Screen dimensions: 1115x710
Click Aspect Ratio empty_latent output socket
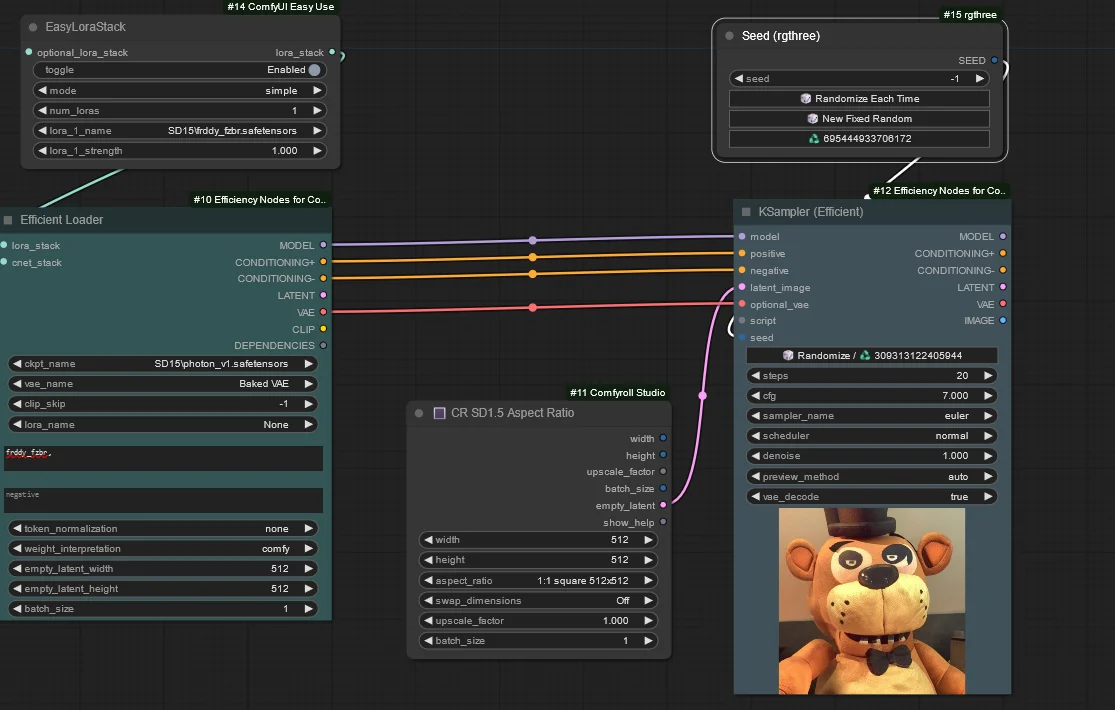663,505
